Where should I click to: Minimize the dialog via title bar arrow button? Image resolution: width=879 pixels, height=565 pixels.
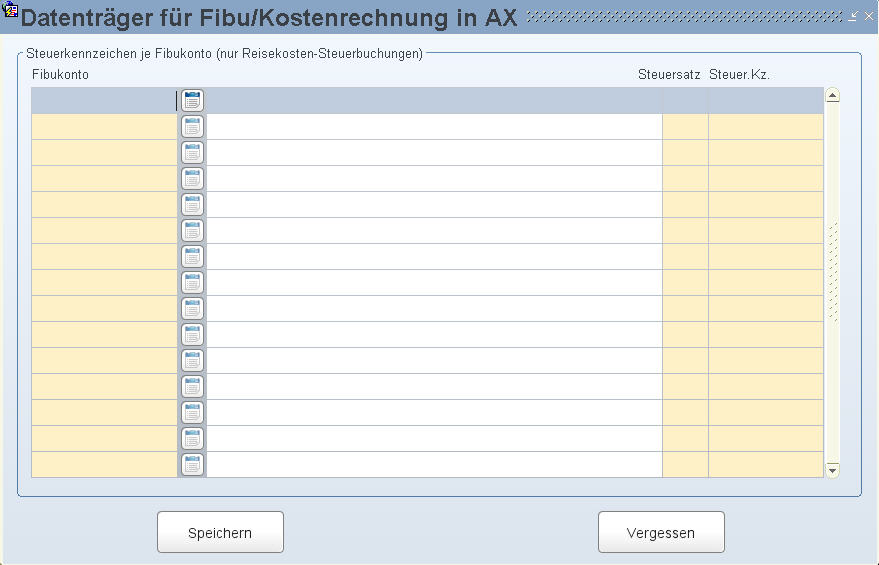853,16
